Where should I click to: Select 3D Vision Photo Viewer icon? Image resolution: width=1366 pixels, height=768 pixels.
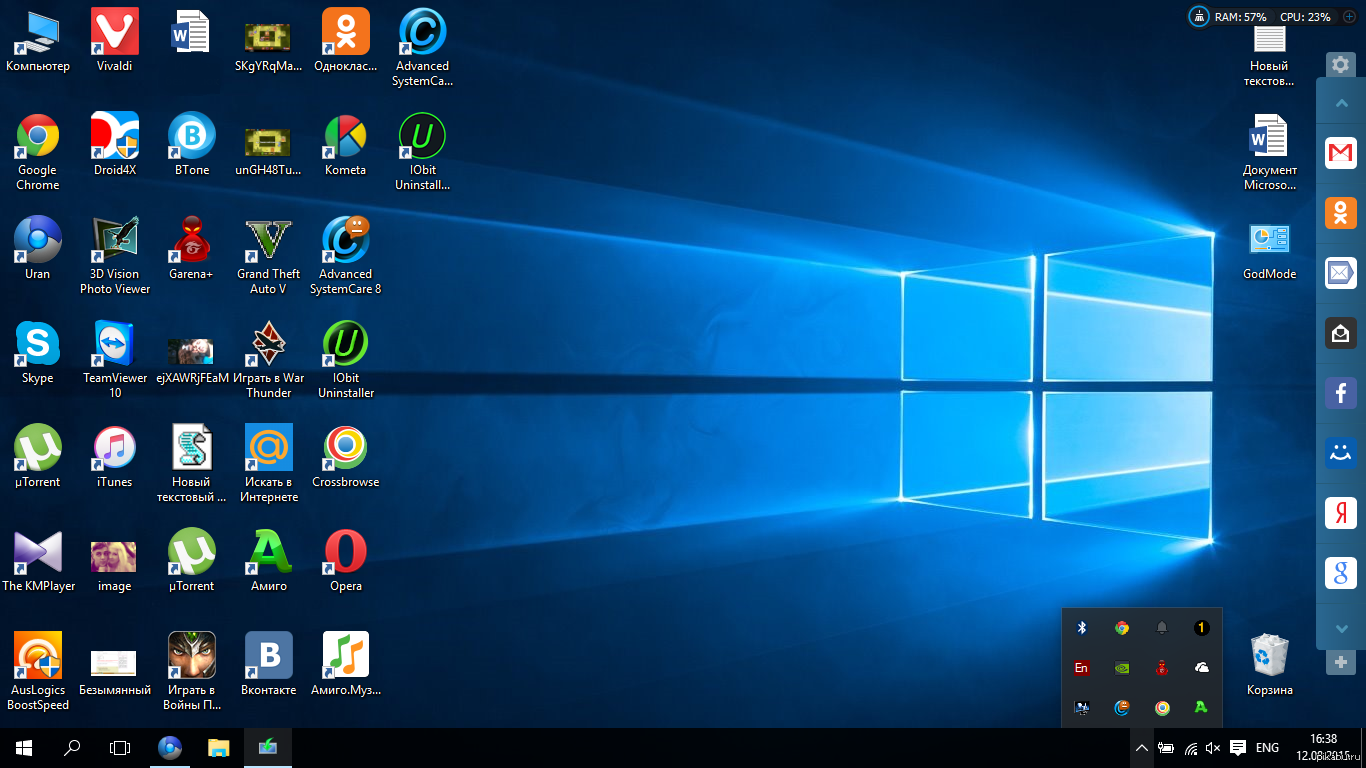pyautogui.click(x=114, y=255)
